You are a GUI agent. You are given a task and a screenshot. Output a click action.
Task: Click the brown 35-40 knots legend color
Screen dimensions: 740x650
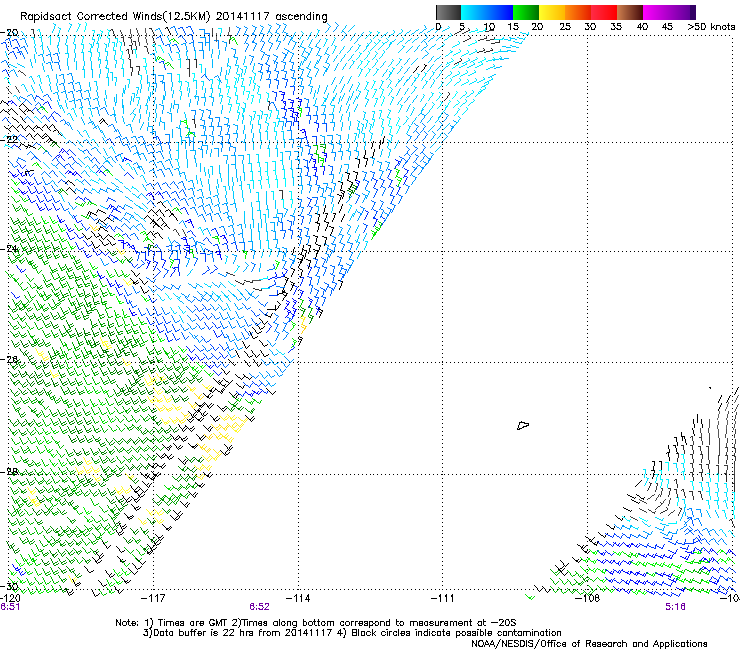[630, 12]
